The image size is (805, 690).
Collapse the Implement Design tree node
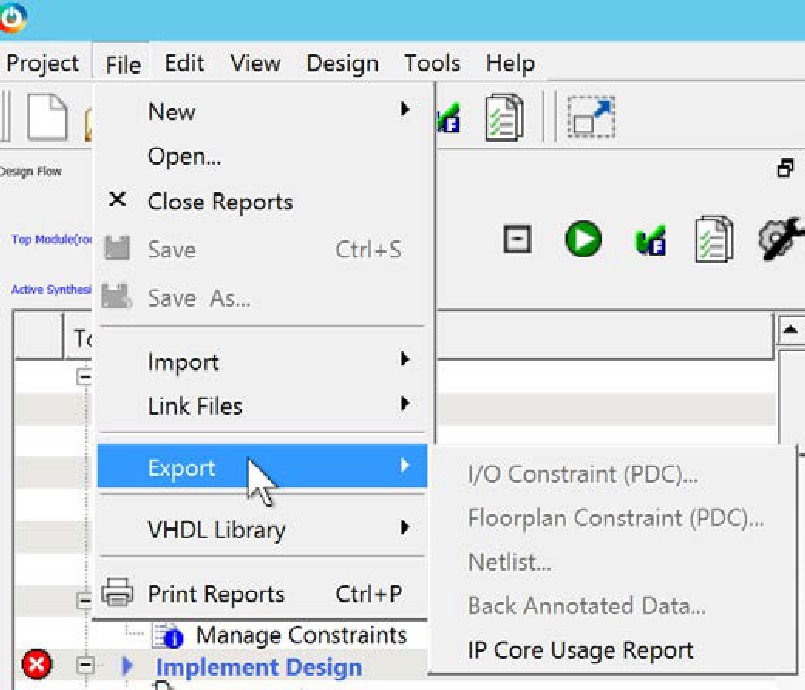(85, 665)
